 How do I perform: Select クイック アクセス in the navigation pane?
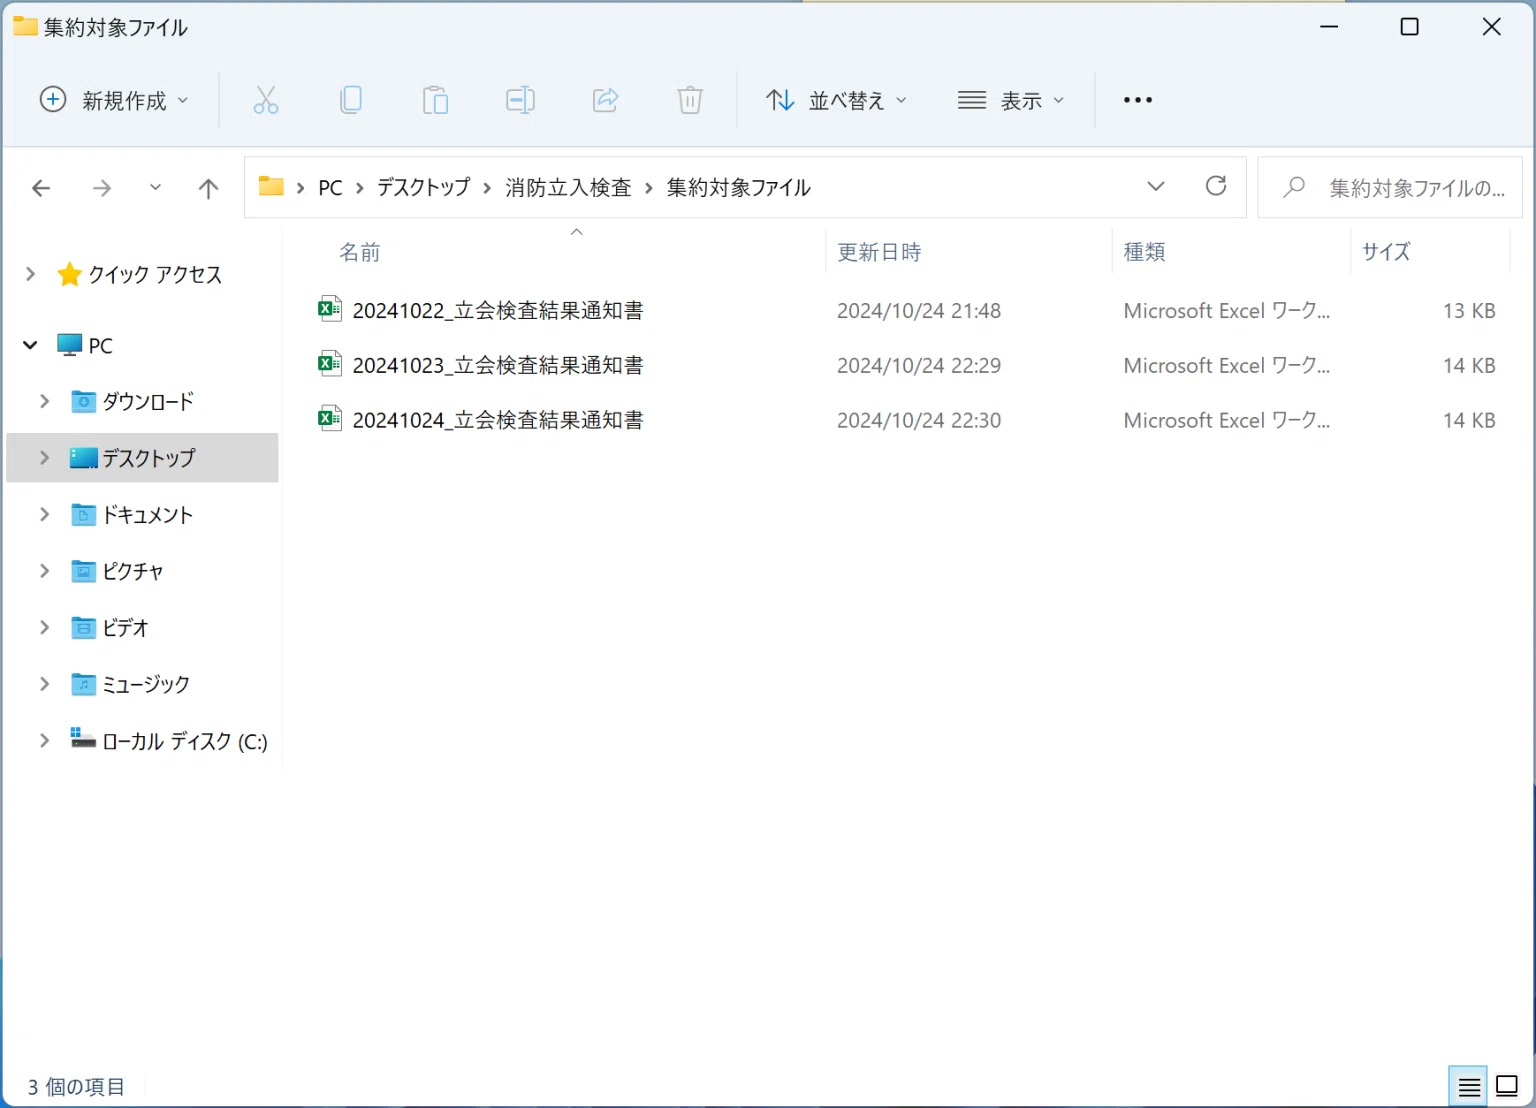click(155, 275)
